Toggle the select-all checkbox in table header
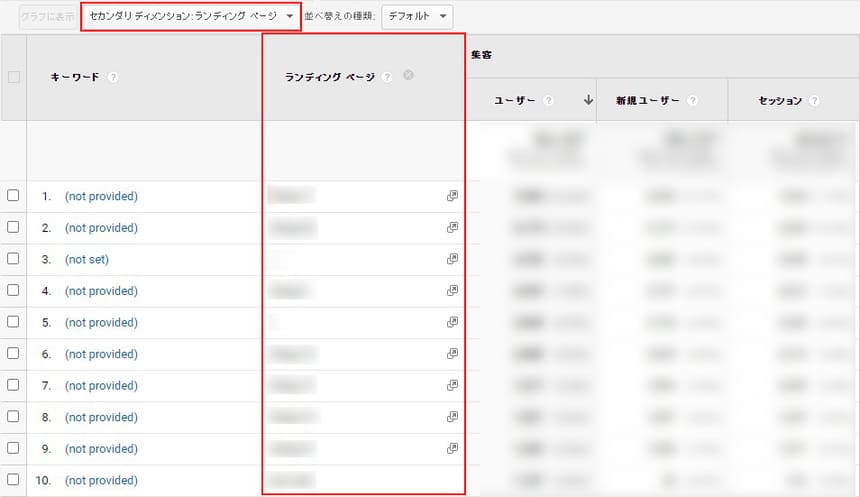The image size is (860, 497). [x=14, y=77]
